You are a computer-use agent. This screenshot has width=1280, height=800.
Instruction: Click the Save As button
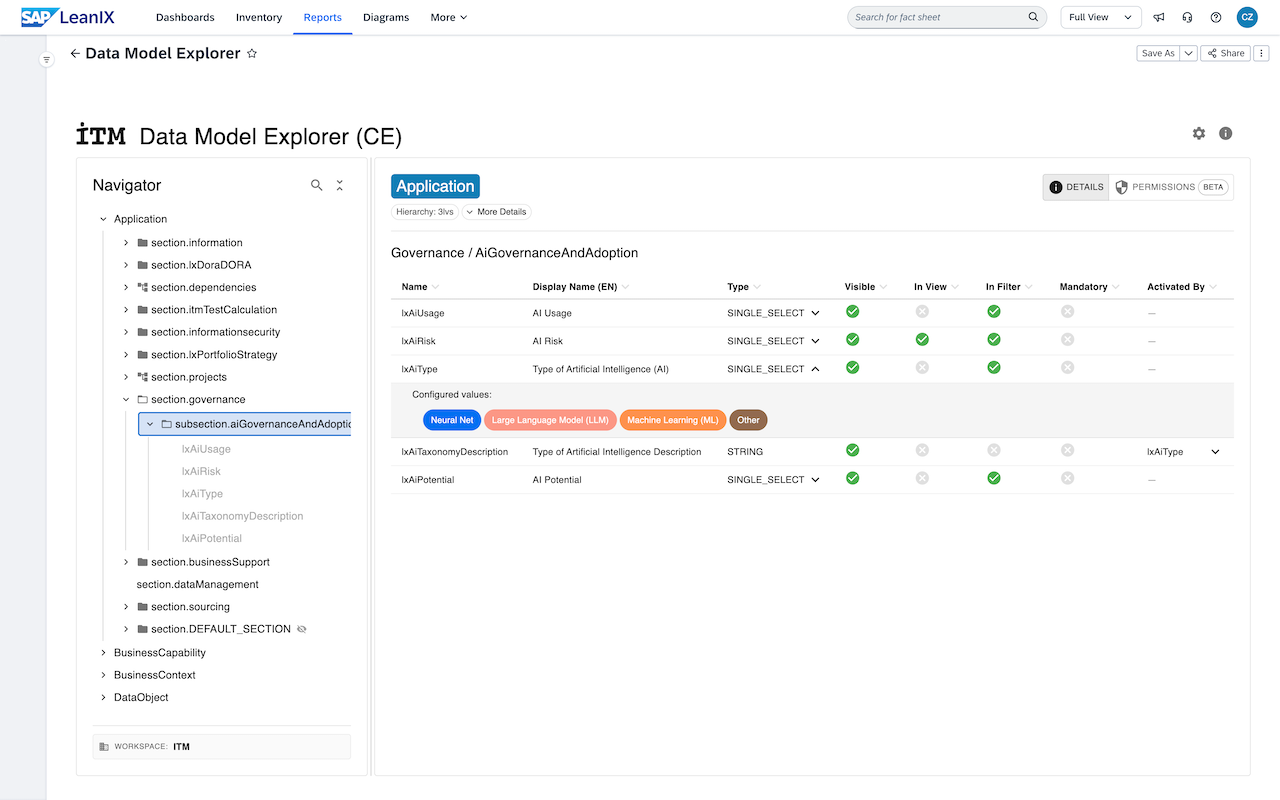(1158, 54)
